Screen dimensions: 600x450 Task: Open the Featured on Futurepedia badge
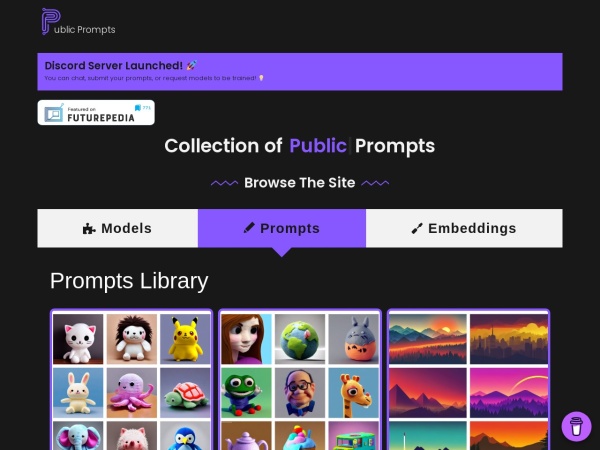click(96, 112)
